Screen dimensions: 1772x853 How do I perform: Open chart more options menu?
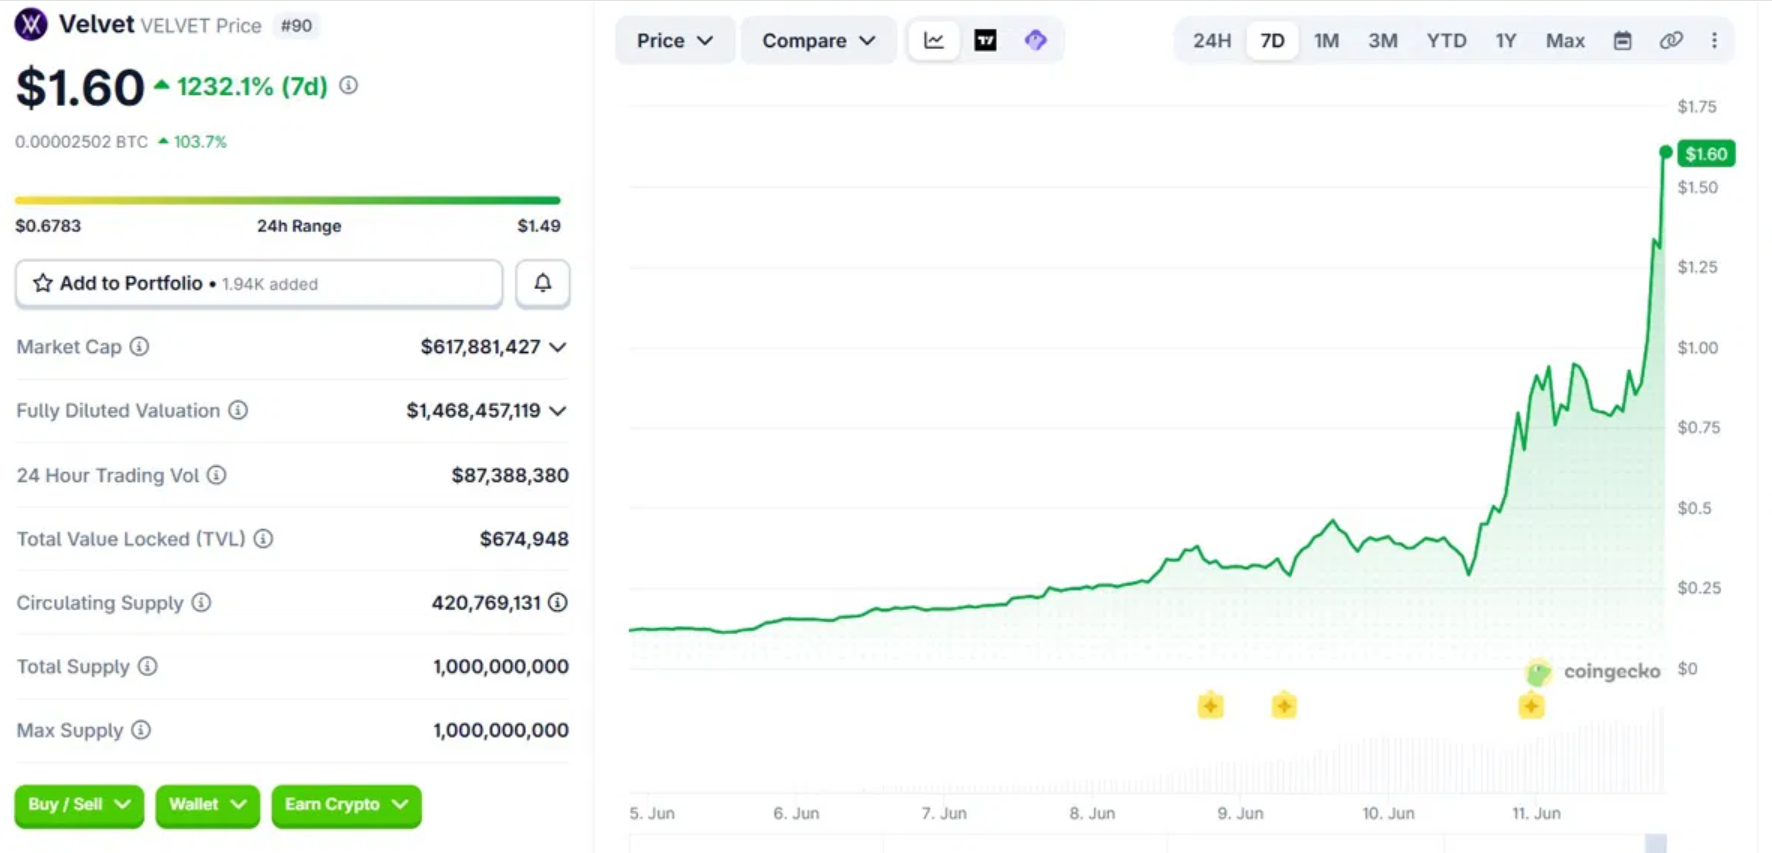pyautogui.click(x=1714, y=40)
